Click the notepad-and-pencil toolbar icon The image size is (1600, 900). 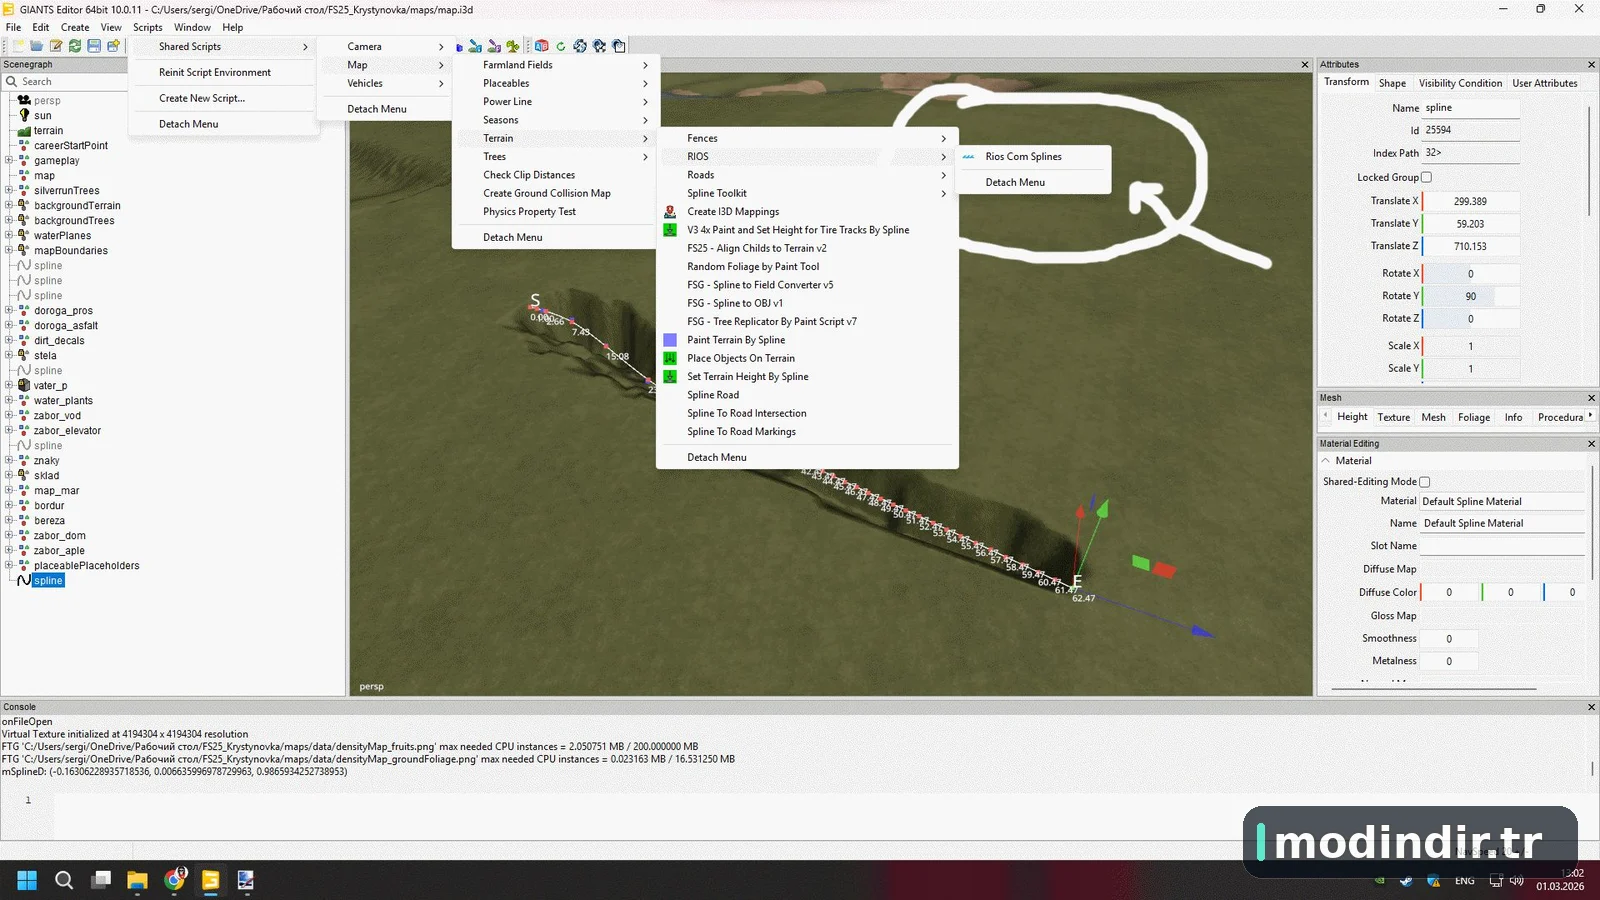click(x=56, y=46)
